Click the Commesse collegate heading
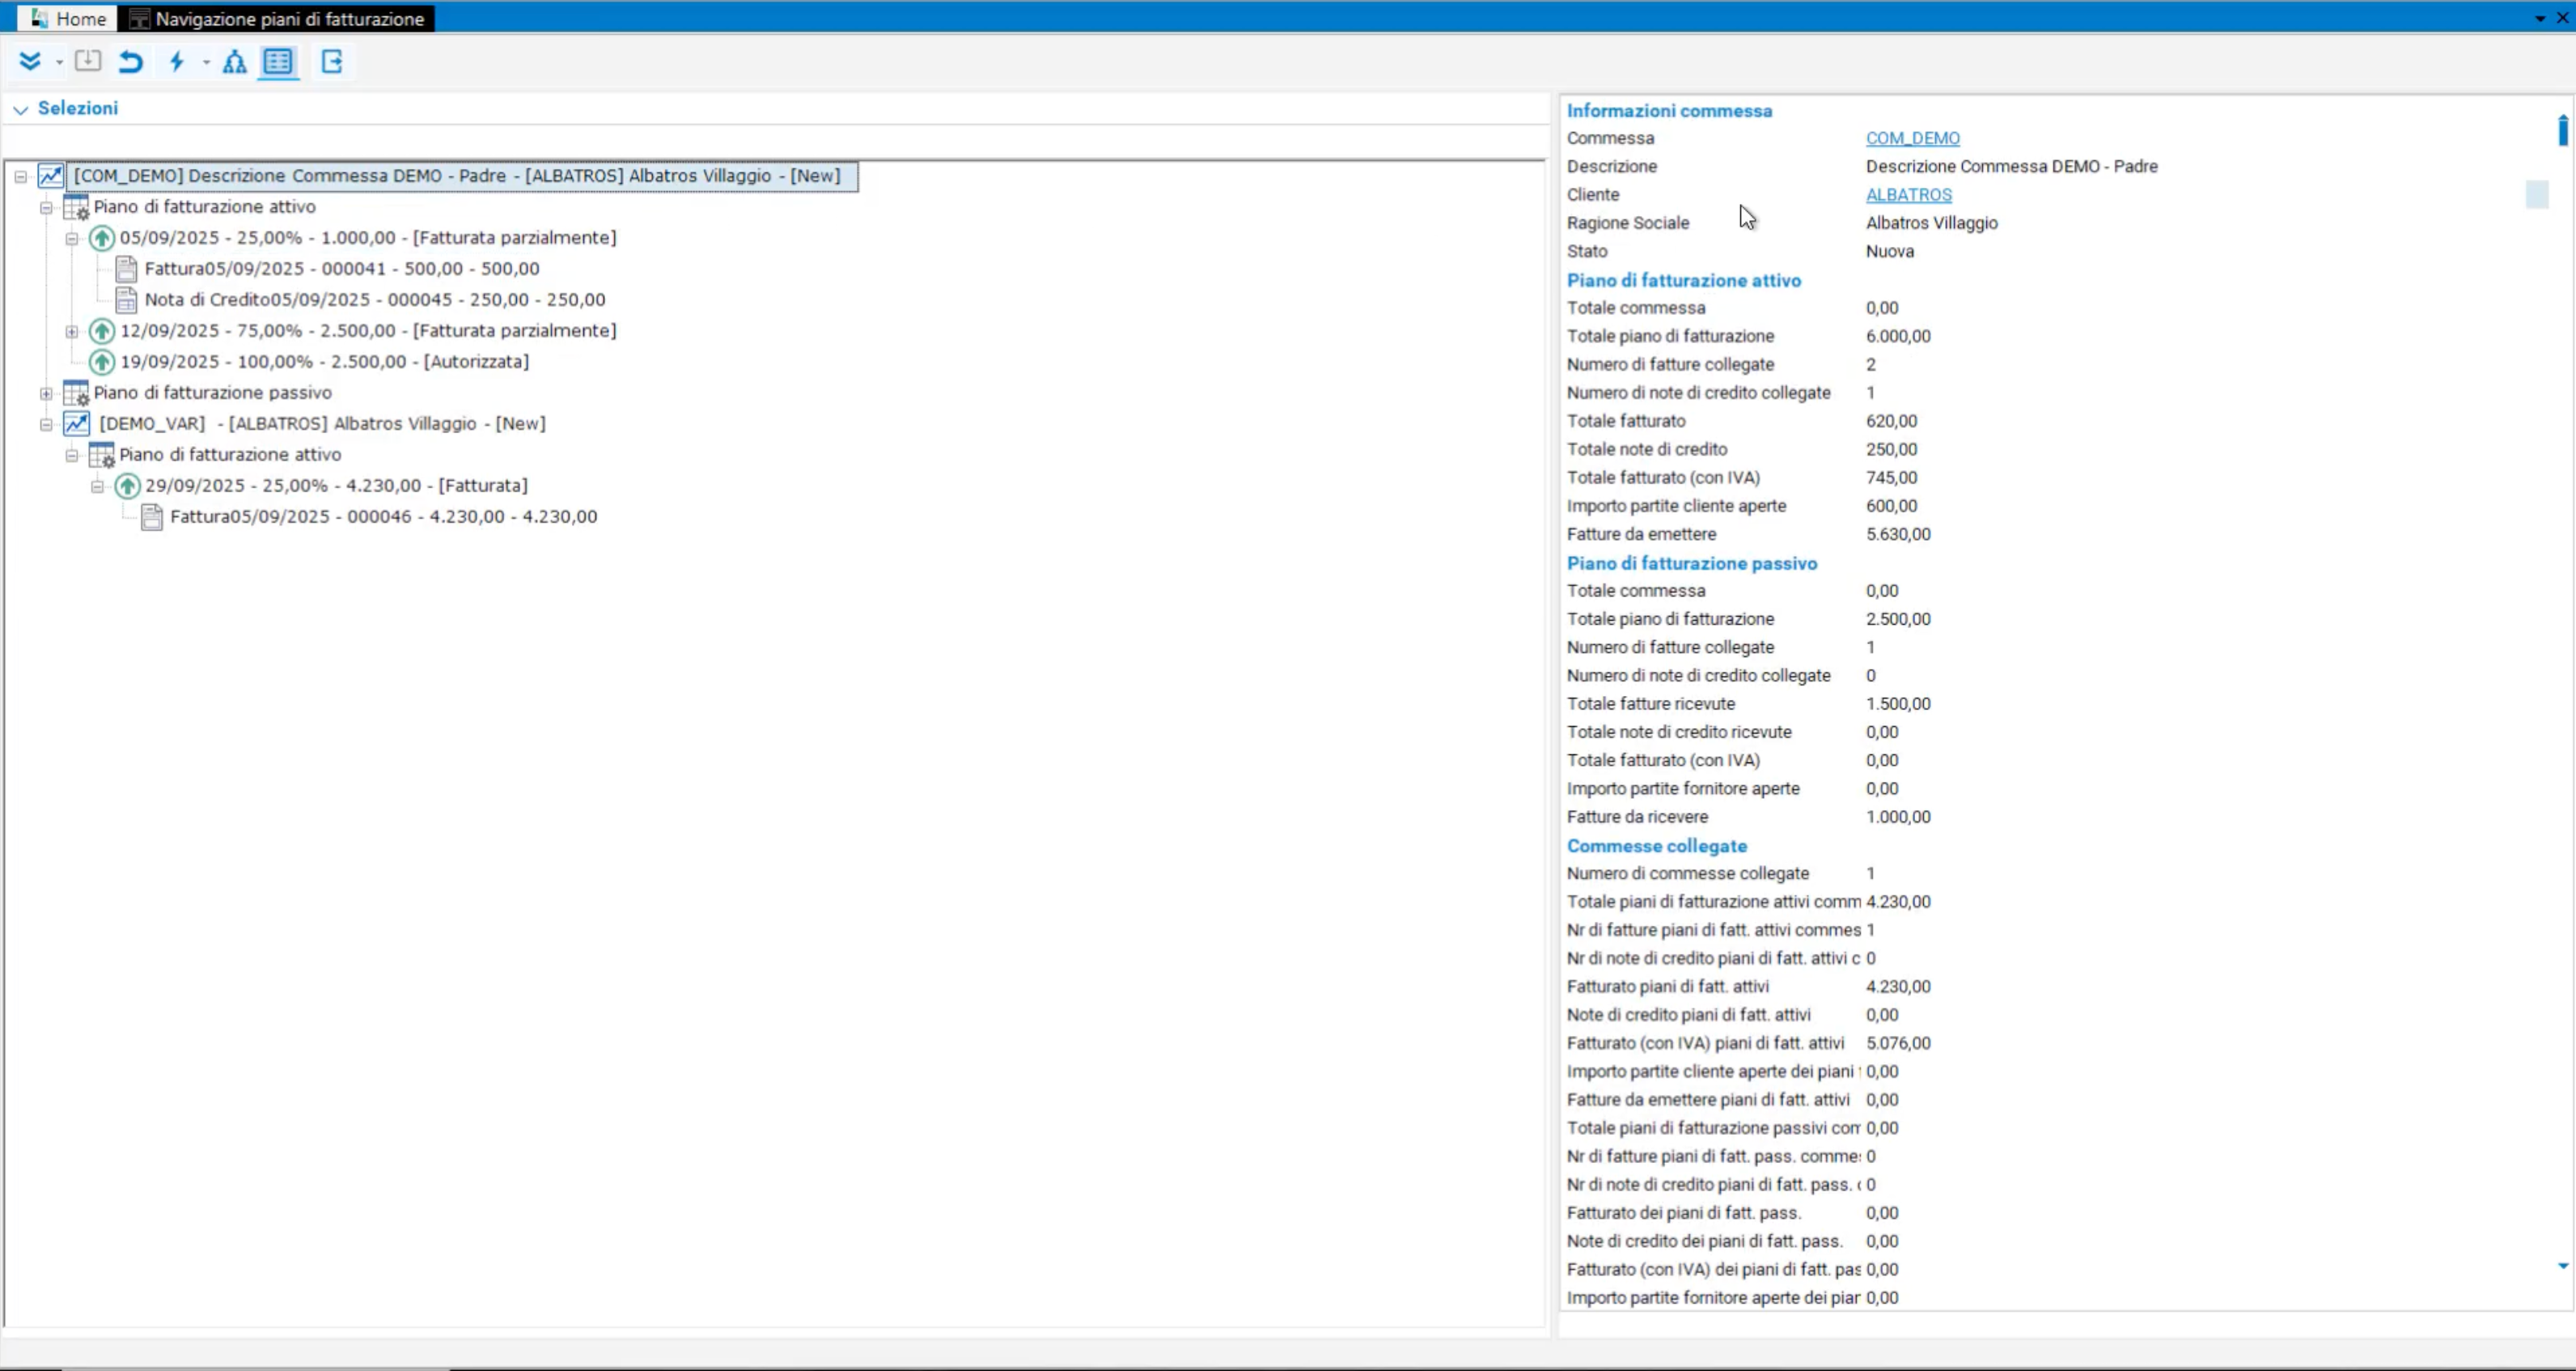This screenshot has width=2576, height=1371. (x=1657, y=846)
